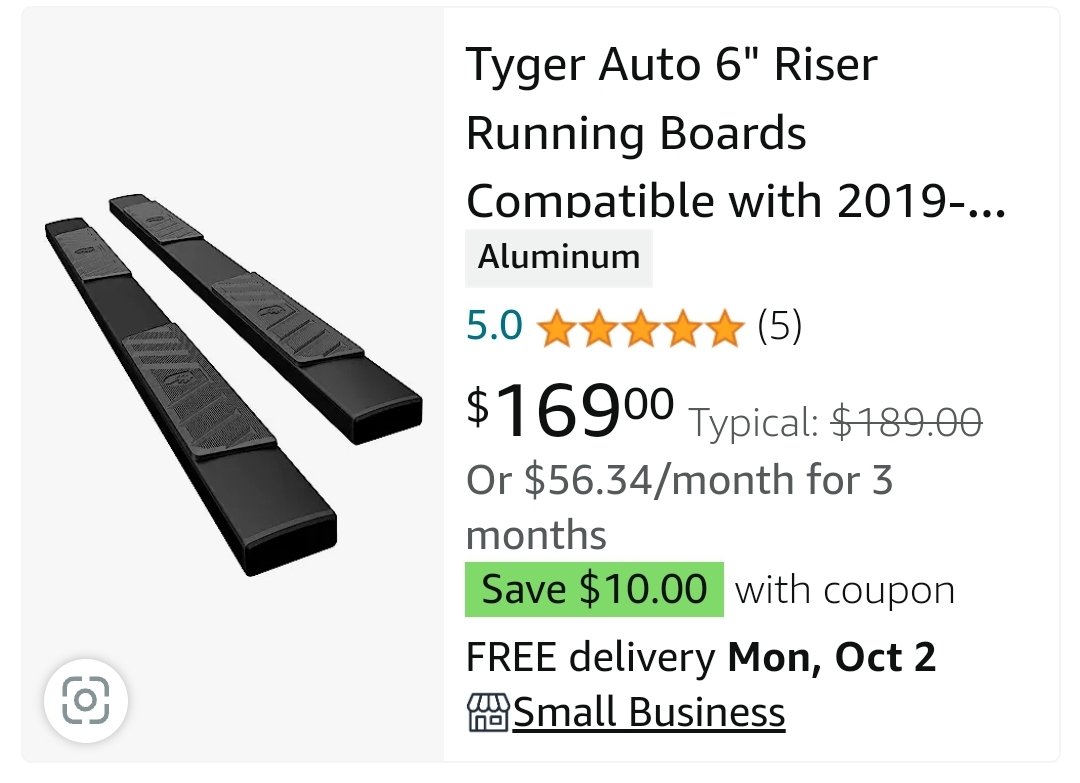Open the Small Business link
1080x783 pixels.
coord(649,713)
